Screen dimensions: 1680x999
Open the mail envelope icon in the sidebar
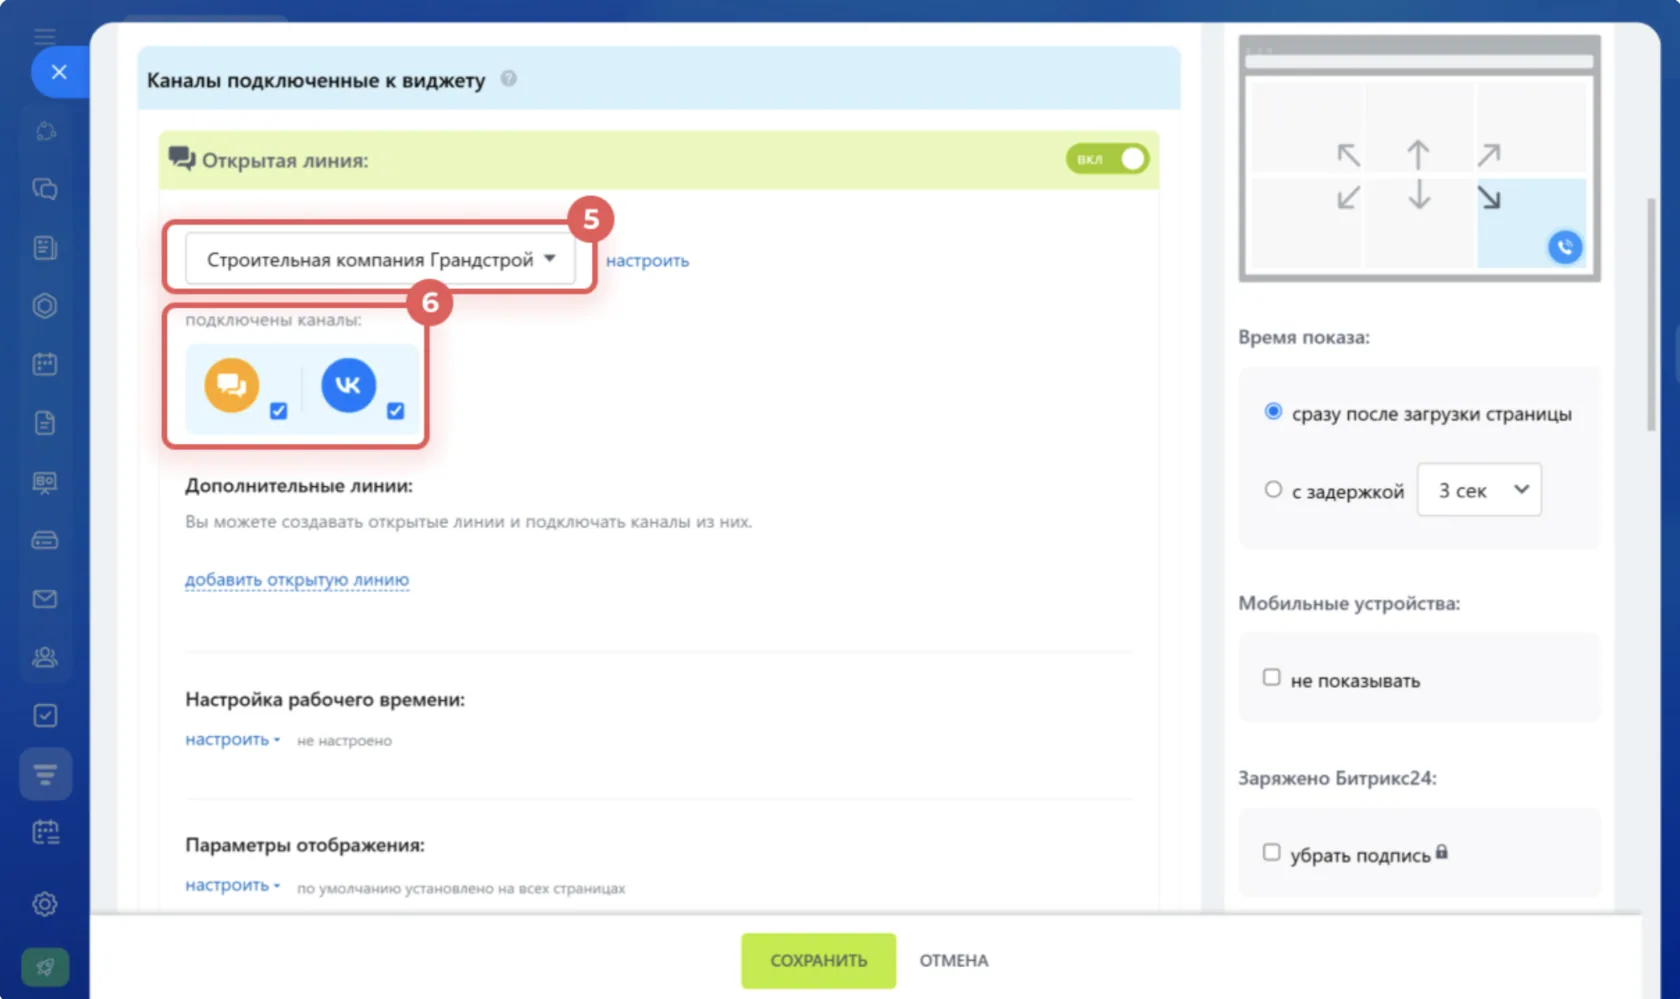[45, 599]
